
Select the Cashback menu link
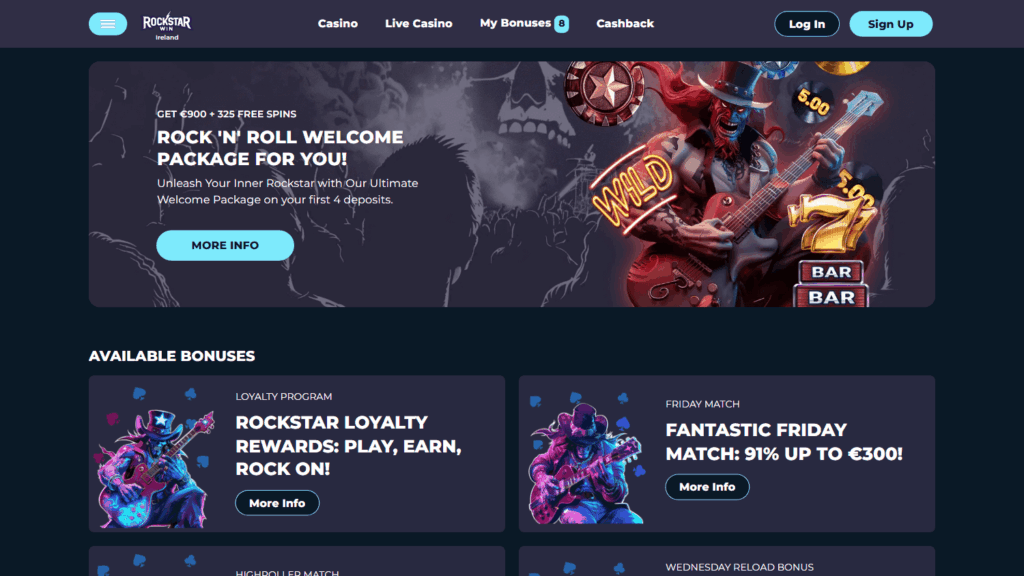(x=625, y=24)
